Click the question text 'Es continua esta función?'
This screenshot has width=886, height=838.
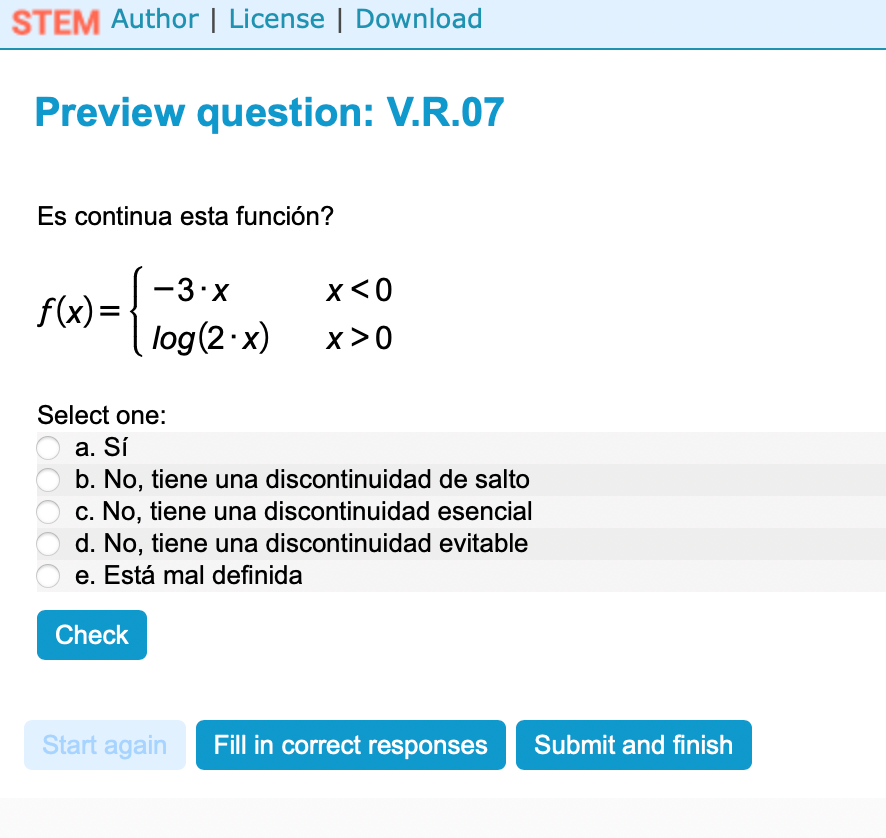[185, 216]
